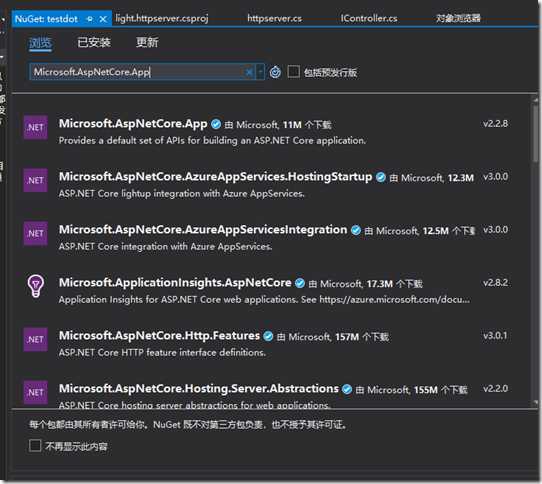Open the httpserver.cs tab
This screenshot has width=542, height=484.
click(x=274, y=18)
